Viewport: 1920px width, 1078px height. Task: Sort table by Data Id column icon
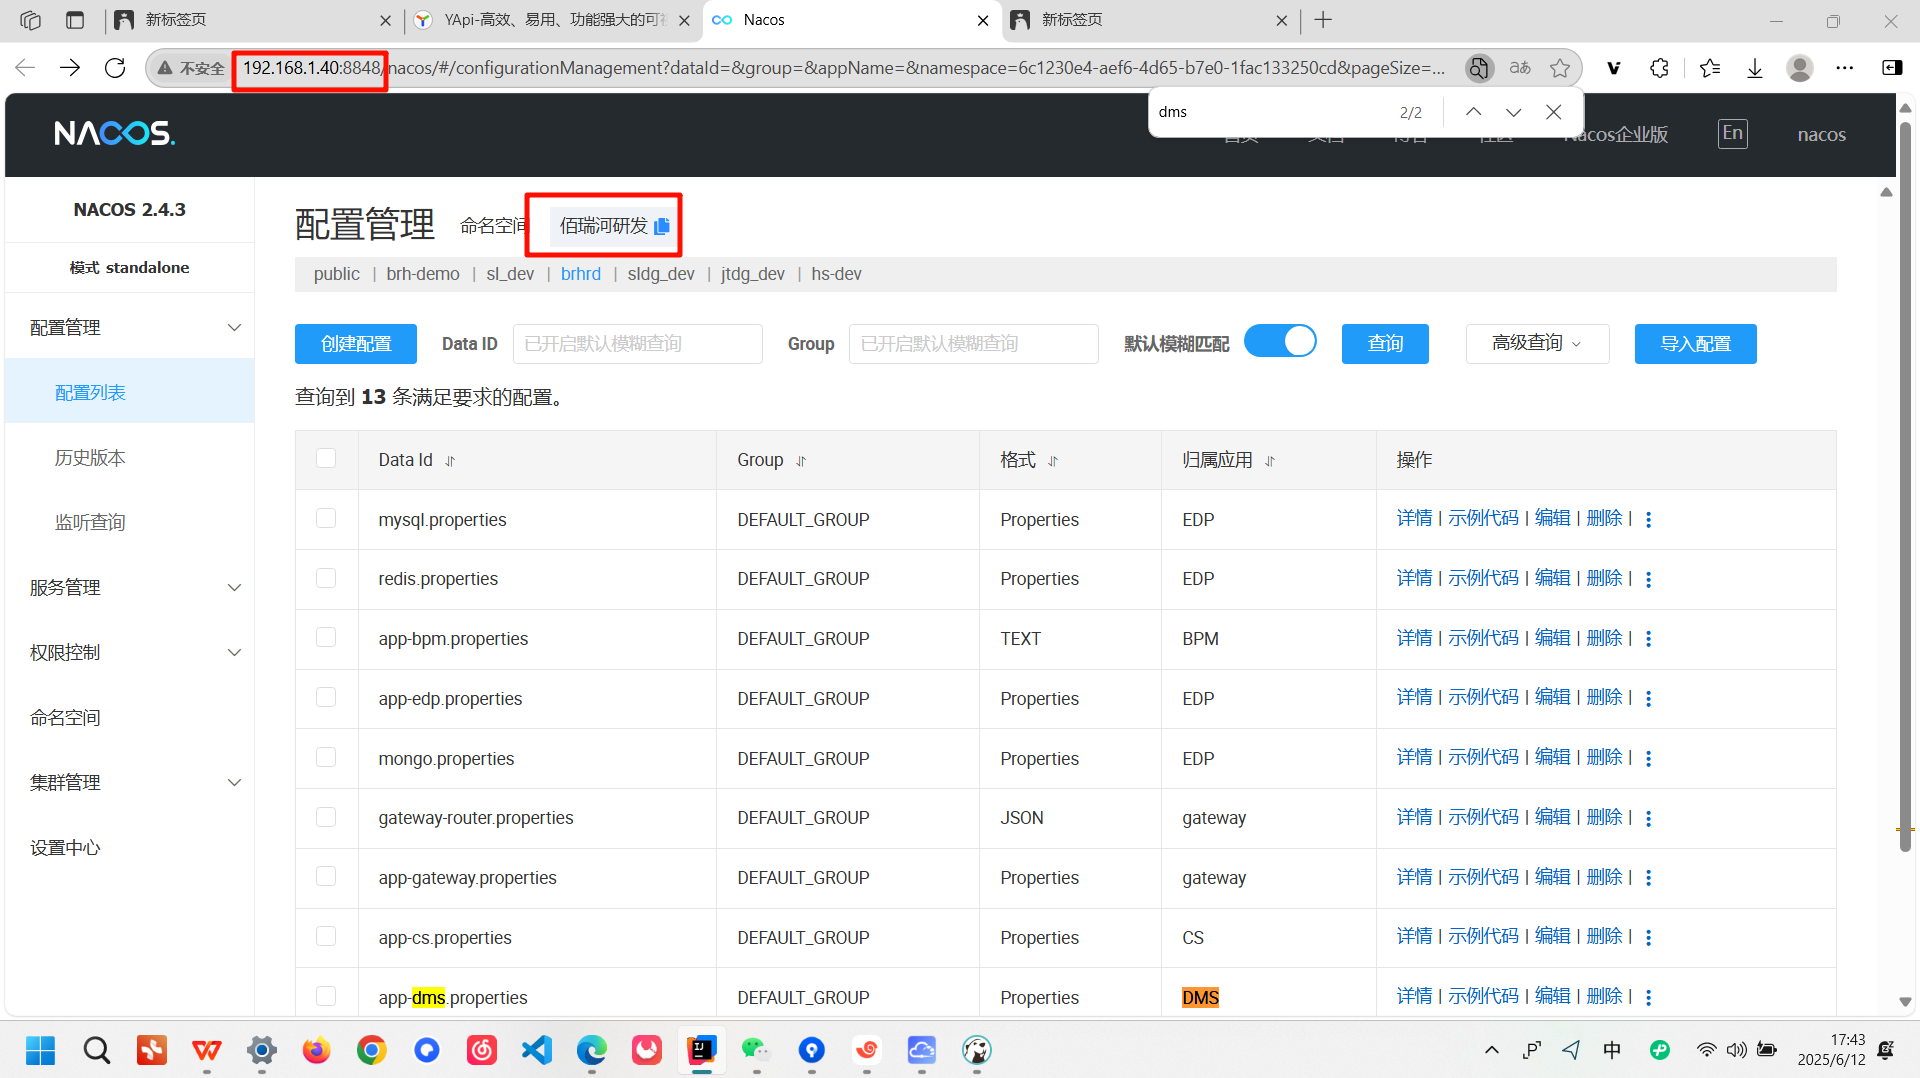point(450,461)
